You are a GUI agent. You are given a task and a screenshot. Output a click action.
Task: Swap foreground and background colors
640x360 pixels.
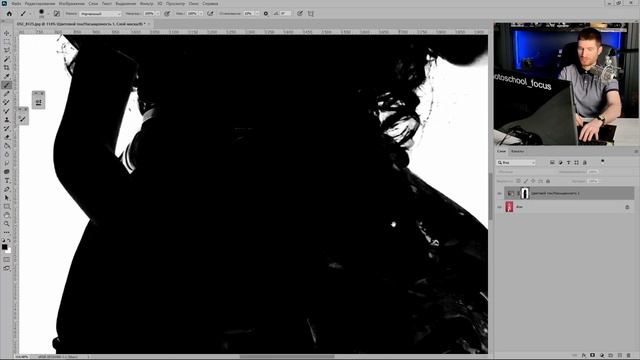[x=9, y=240]
